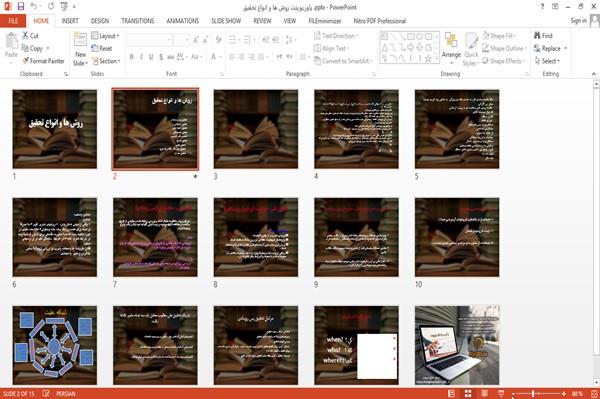Open the FILE tab

tap(13, 21)
